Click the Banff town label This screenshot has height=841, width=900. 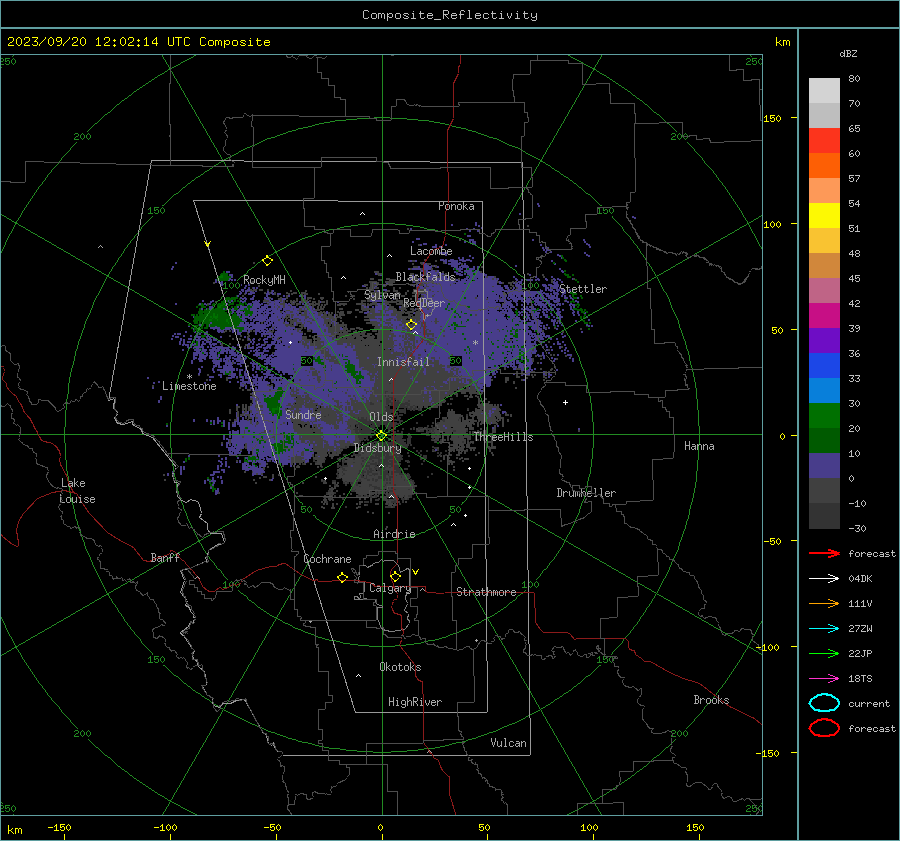(x=165, y=557)
